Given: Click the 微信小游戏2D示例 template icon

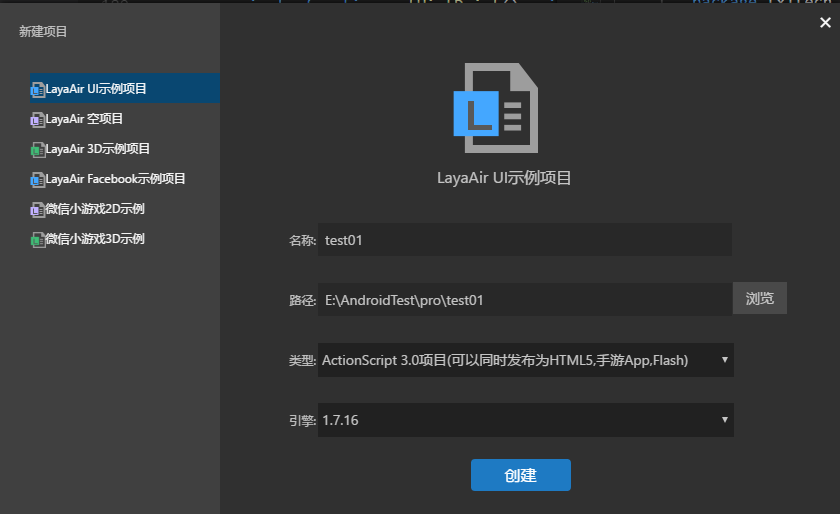Looking at the screenshot, I should coord(38,210).
